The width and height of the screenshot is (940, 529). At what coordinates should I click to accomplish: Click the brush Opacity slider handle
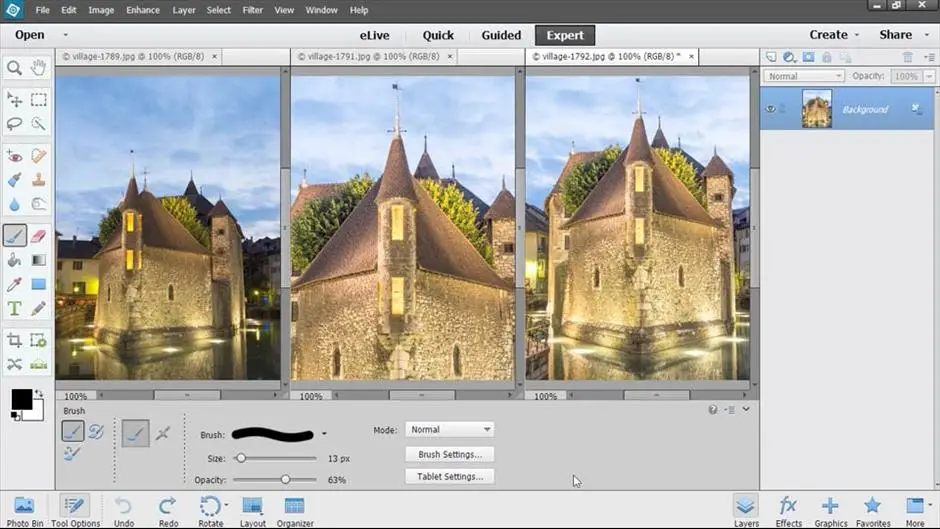coord(285,480)
